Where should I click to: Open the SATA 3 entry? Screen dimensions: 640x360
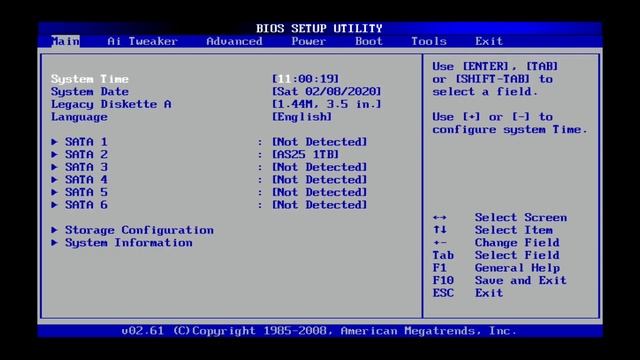tap(86, 167)
